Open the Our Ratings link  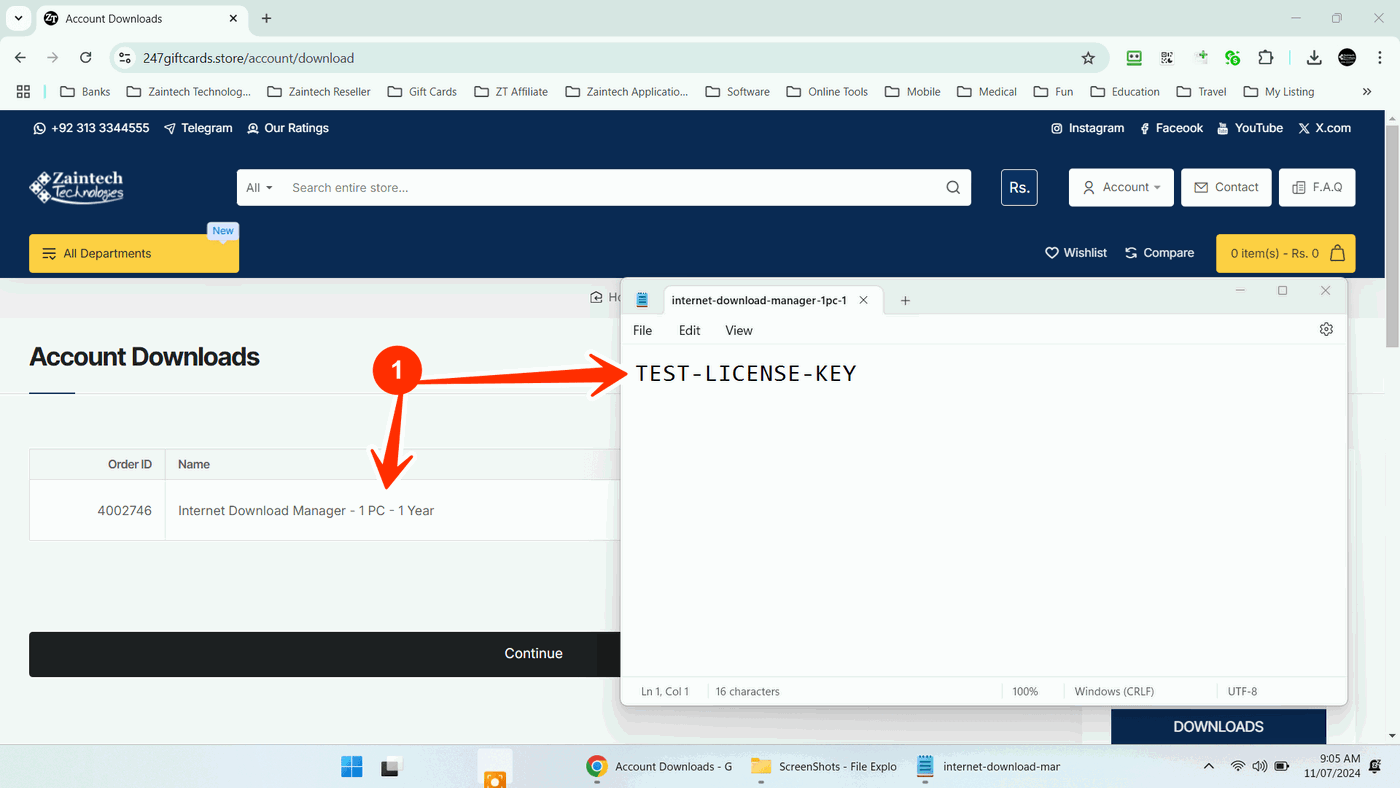(x=288, y=128)
